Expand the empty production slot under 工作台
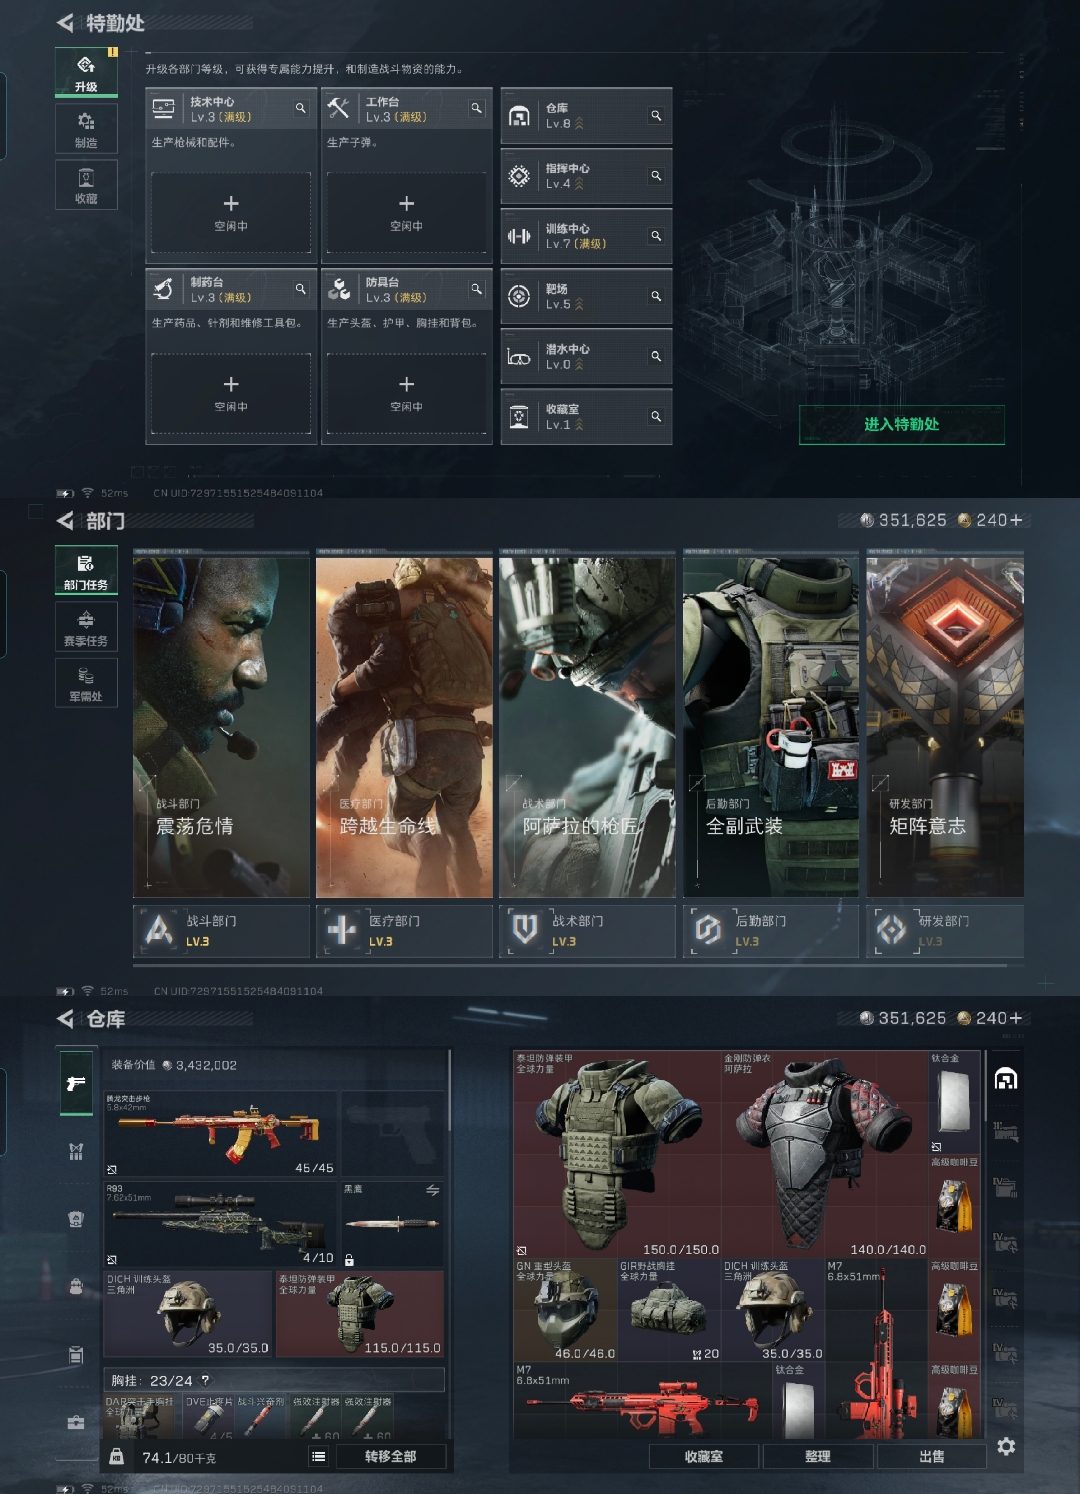Image resolution: width=1080 pixels, height=1494 pixels. click(406, 212)
